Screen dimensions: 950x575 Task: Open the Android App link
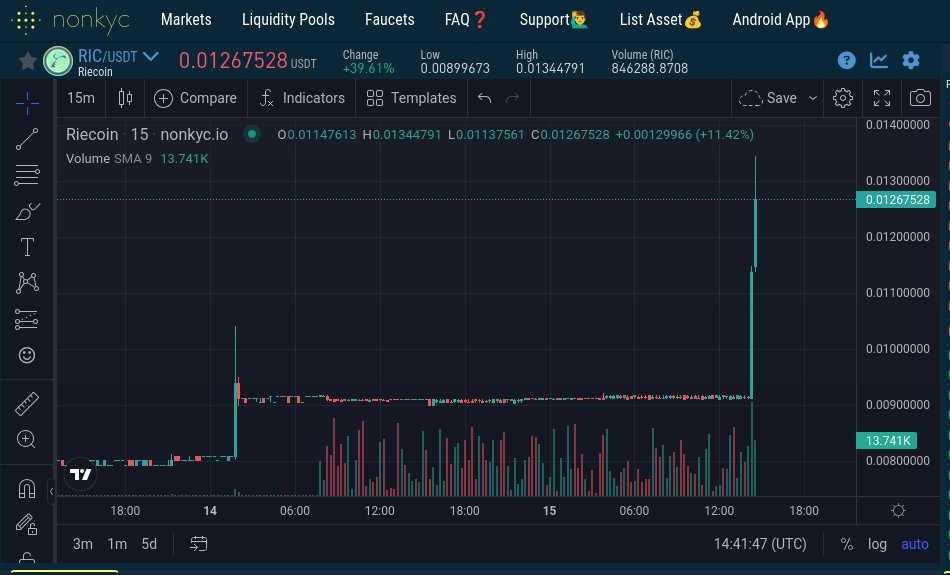coord(780,19)
